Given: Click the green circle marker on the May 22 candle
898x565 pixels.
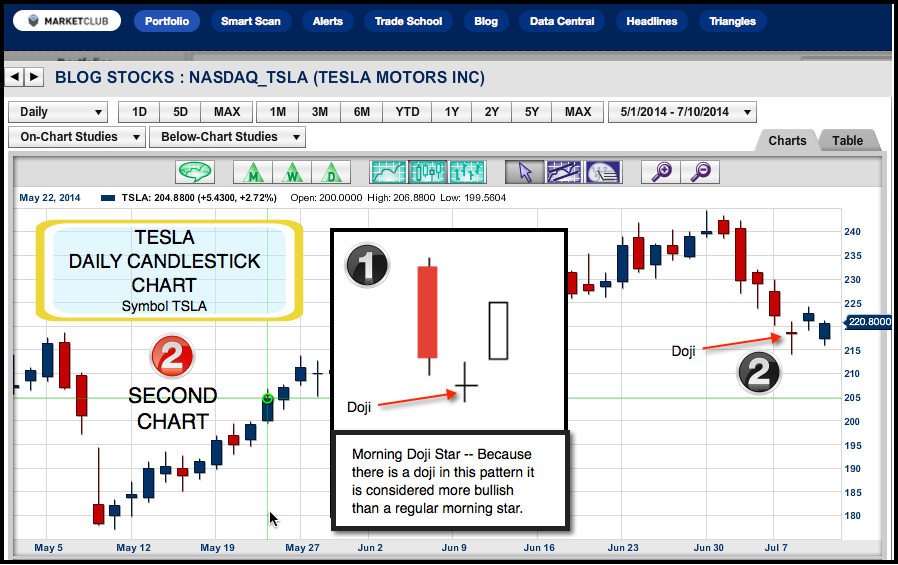Looking at the screenshot, I should [267, 398].
